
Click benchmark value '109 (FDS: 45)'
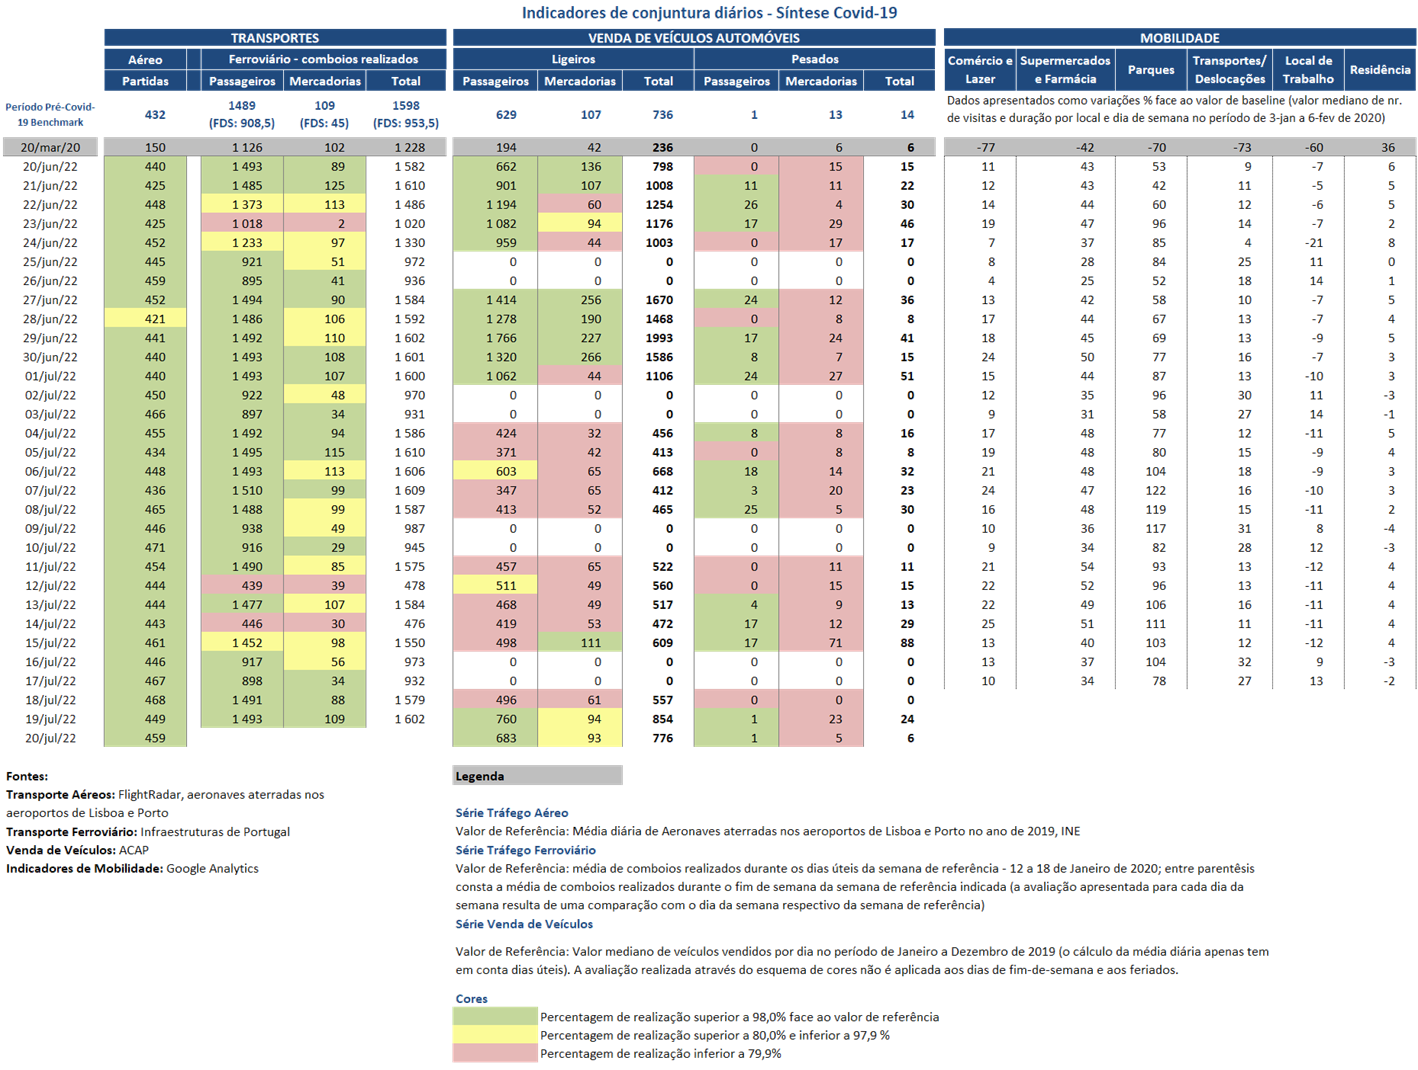325,114
